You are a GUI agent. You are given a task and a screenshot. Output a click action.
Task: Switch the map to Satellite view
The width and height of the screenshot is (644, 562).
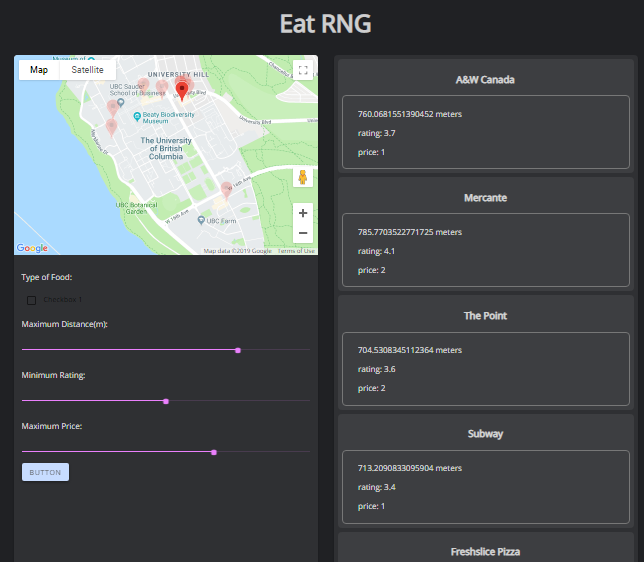click(87, 70)
